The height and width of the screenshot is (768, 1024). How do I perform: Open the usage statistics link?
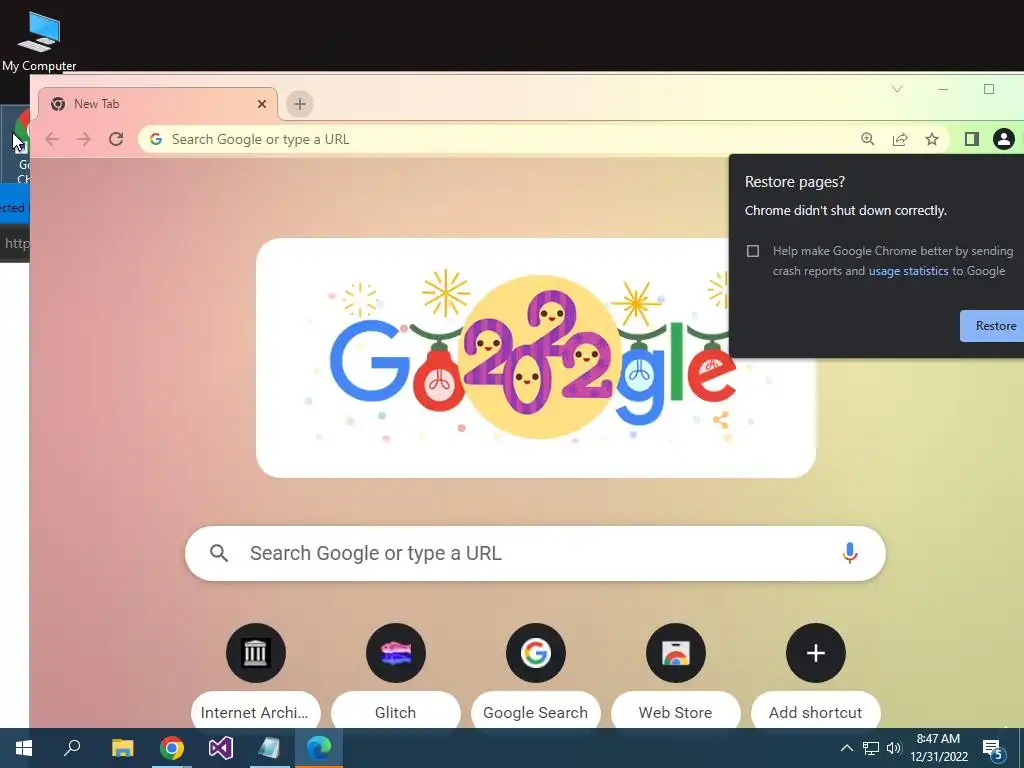908,271
